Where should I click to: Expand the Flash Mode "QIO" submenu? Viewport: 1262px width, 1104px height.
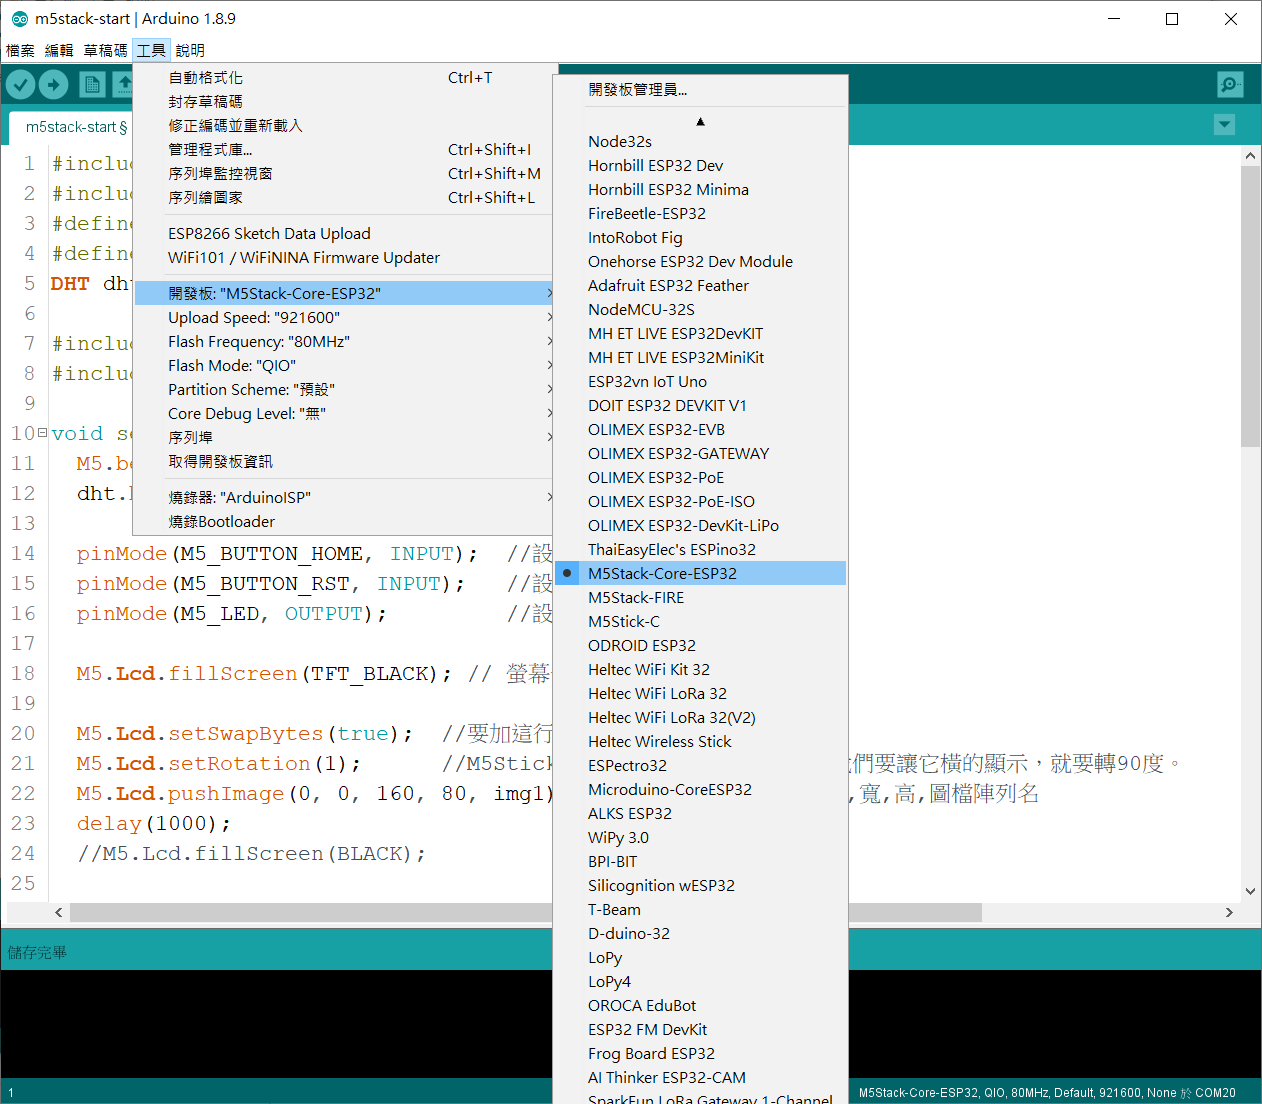pyautogui.click(x=344, y=365)
